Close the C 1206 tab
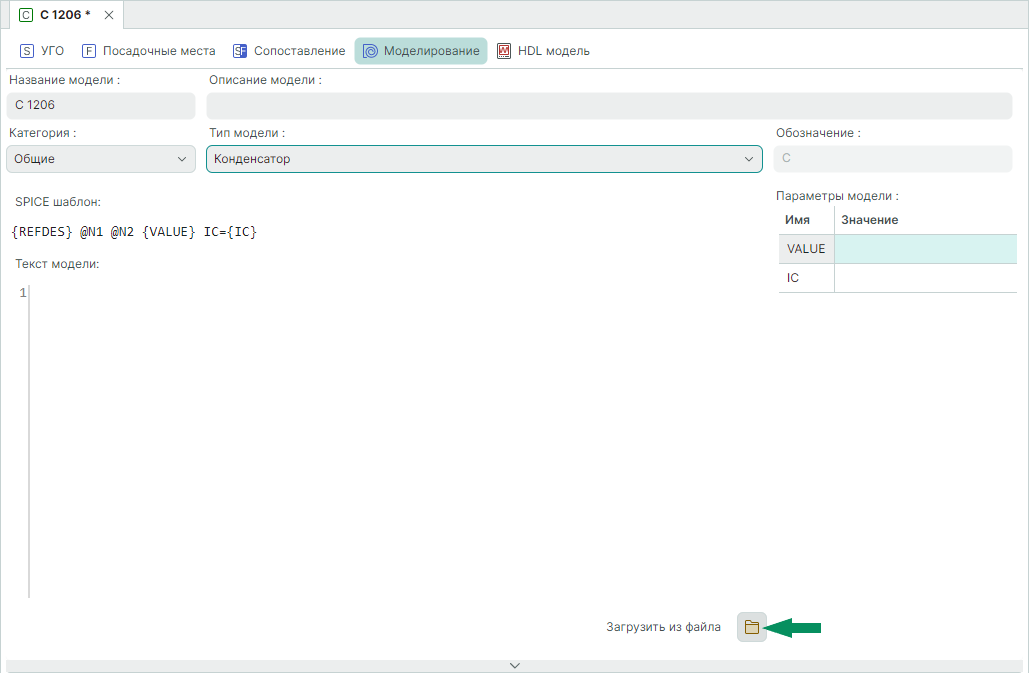The image size is (1029, 673). click(109, 15)
